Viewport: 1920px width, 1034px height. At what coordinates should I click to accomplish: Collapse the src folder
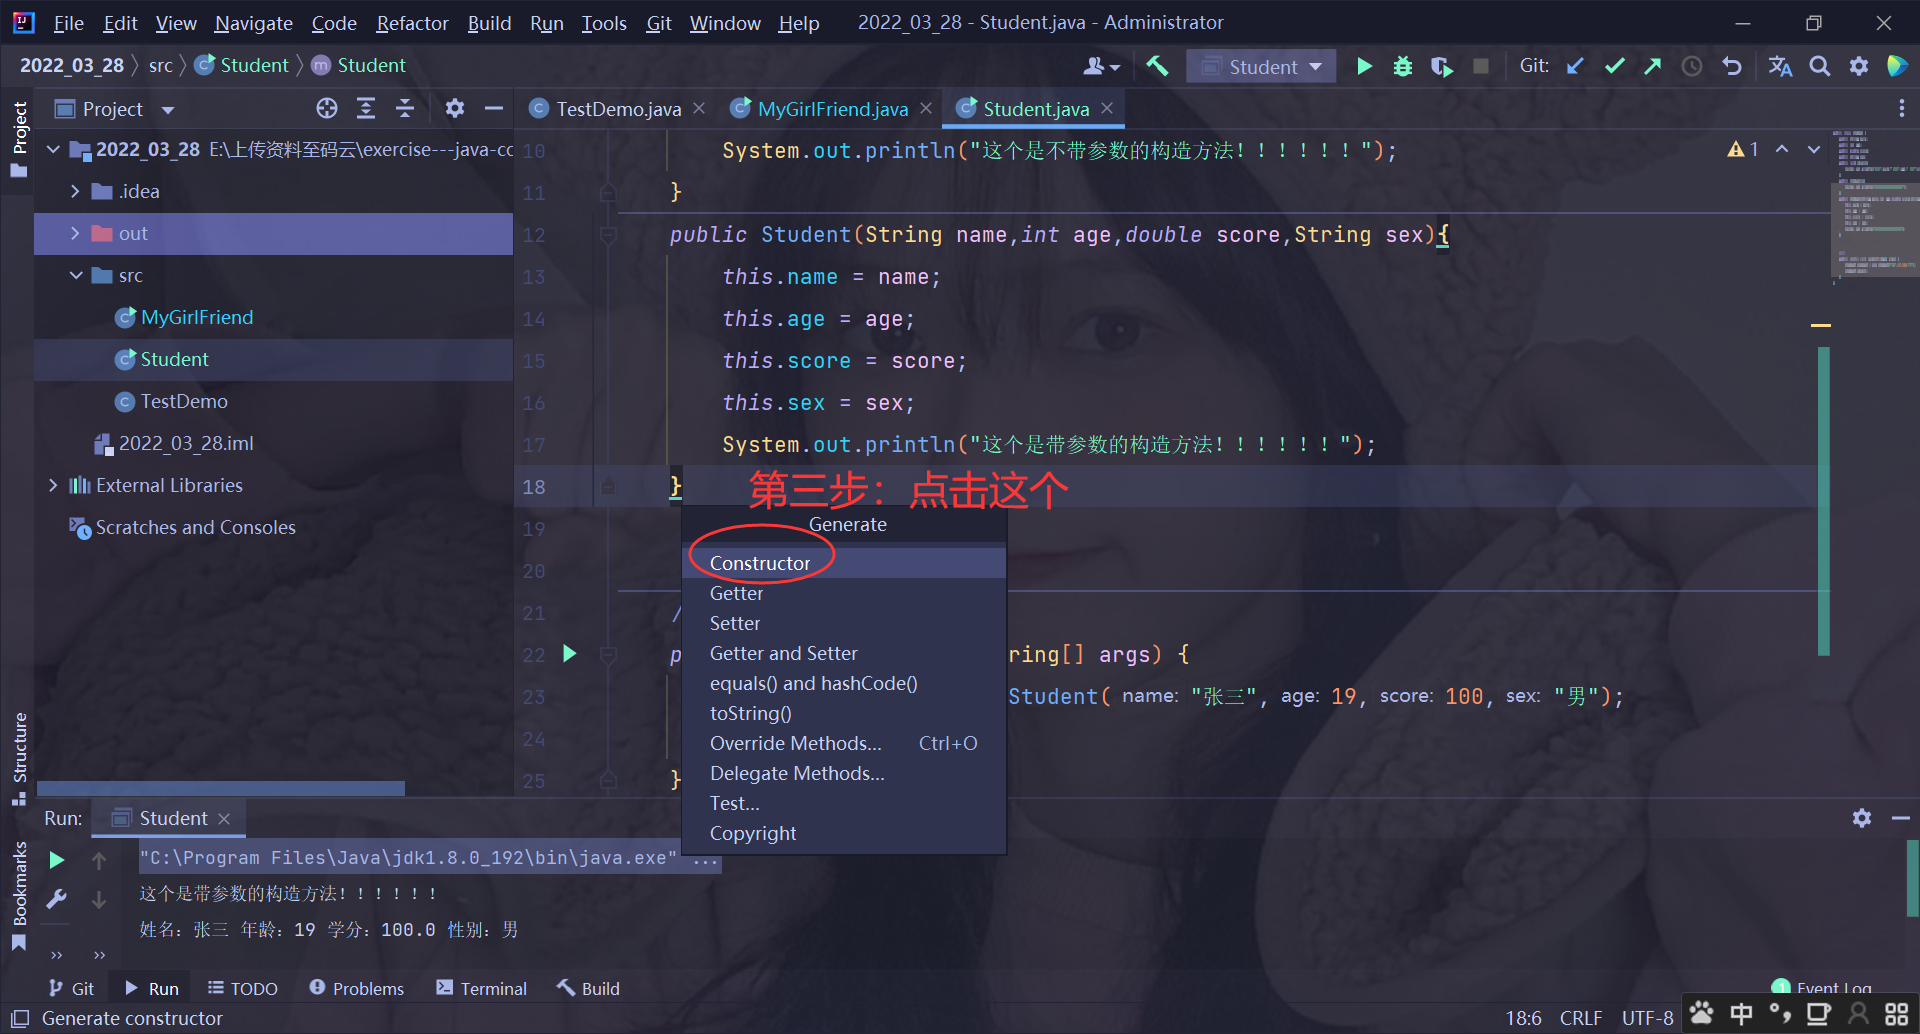click(75, 275)
